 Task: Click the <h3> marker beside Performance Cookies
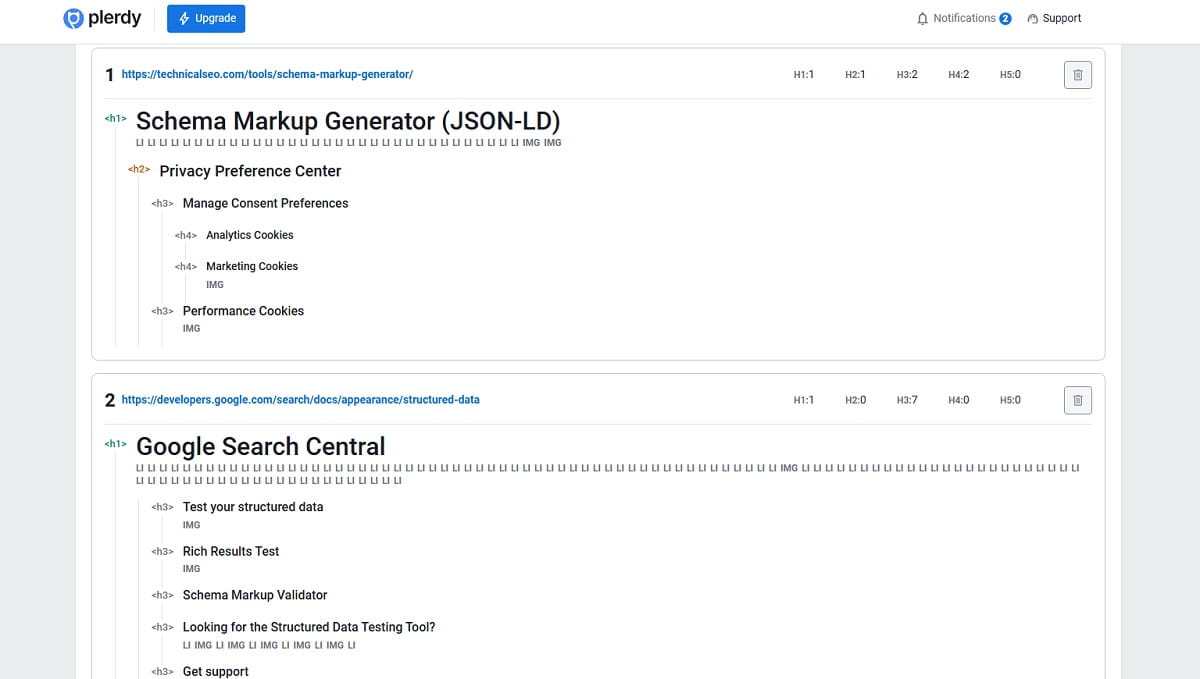point(162,311)
